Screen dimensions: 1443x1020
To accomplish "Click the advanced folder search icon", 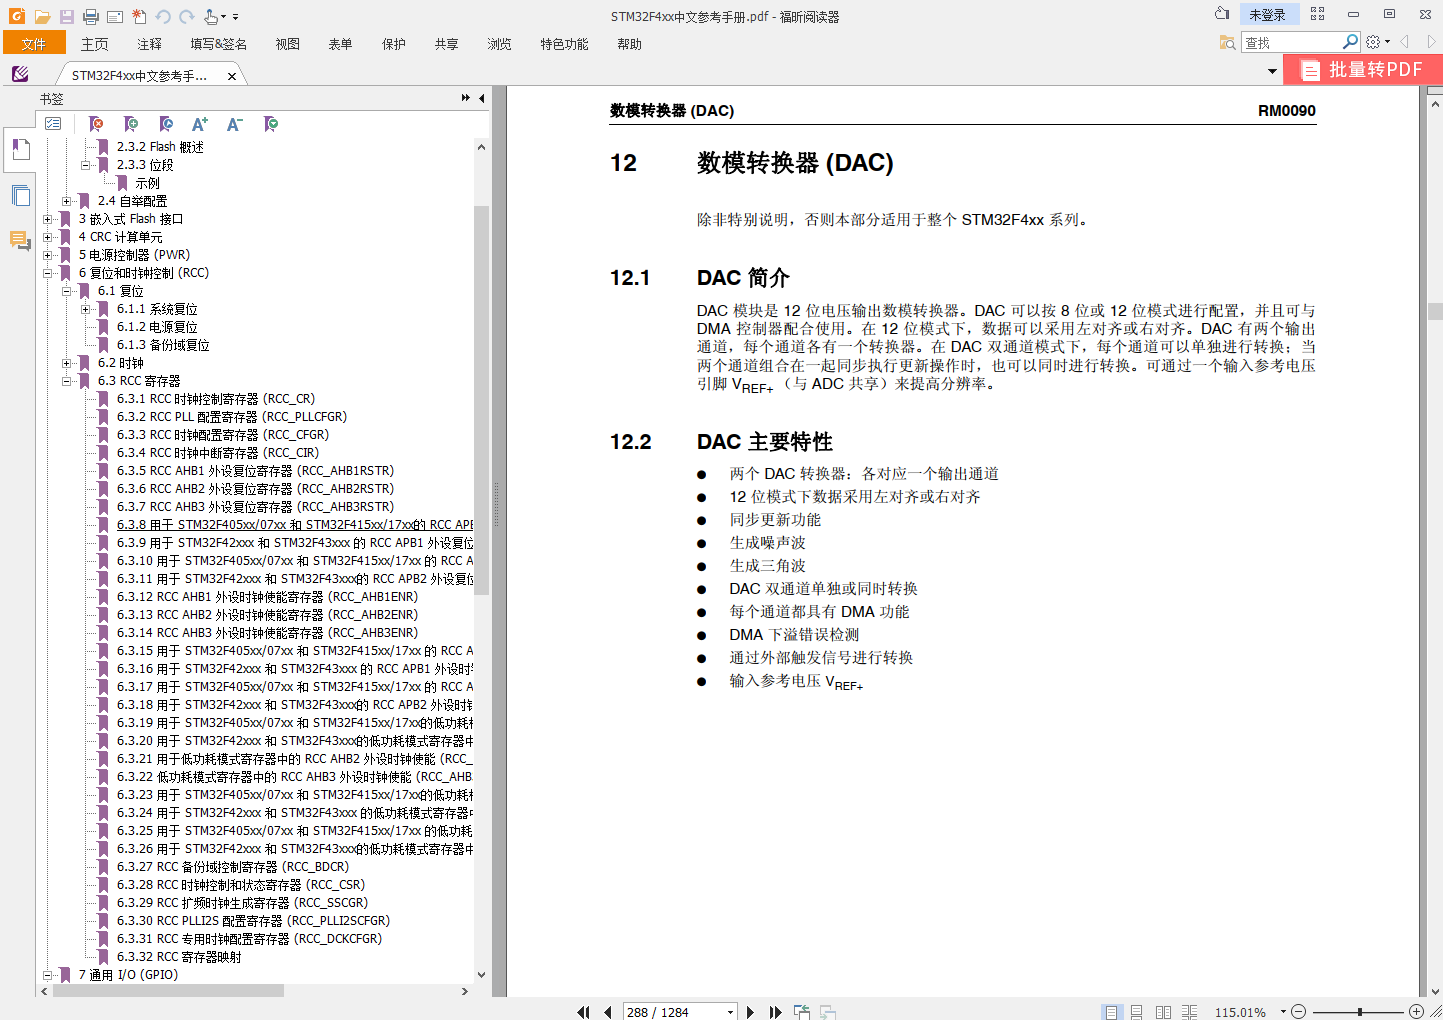I will click(x=1227, y=42).
